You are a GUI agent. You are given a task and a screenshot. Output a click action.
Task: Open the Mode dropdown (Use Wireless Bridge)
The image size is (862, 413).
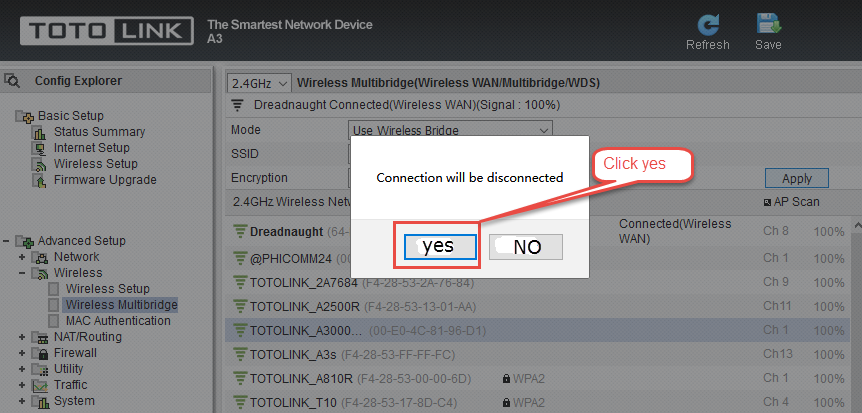point(450,130)
